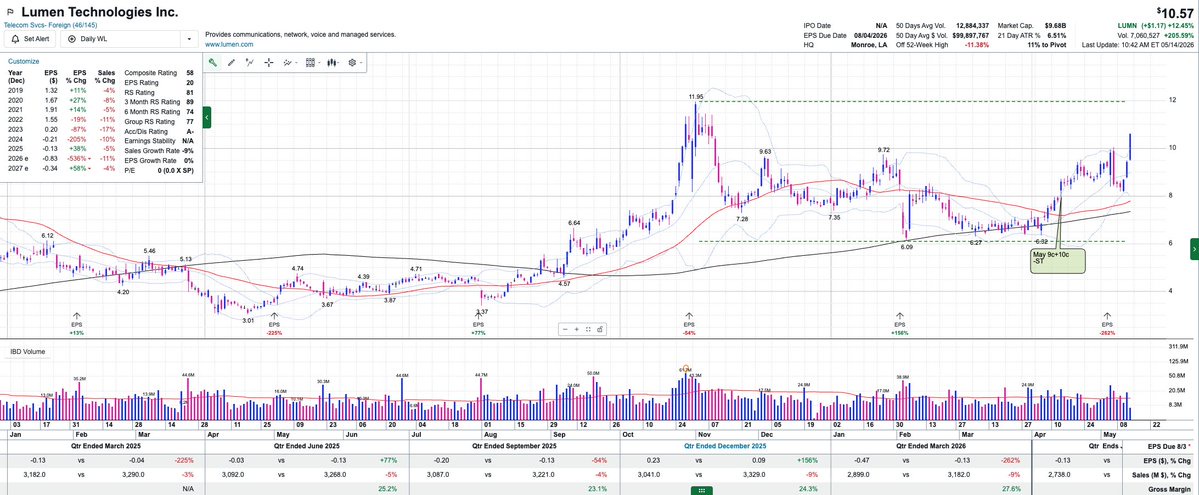Click the EPS +77% earnings marker
1199x495 pixels.
pyautogui.click(x=479, y=322)
